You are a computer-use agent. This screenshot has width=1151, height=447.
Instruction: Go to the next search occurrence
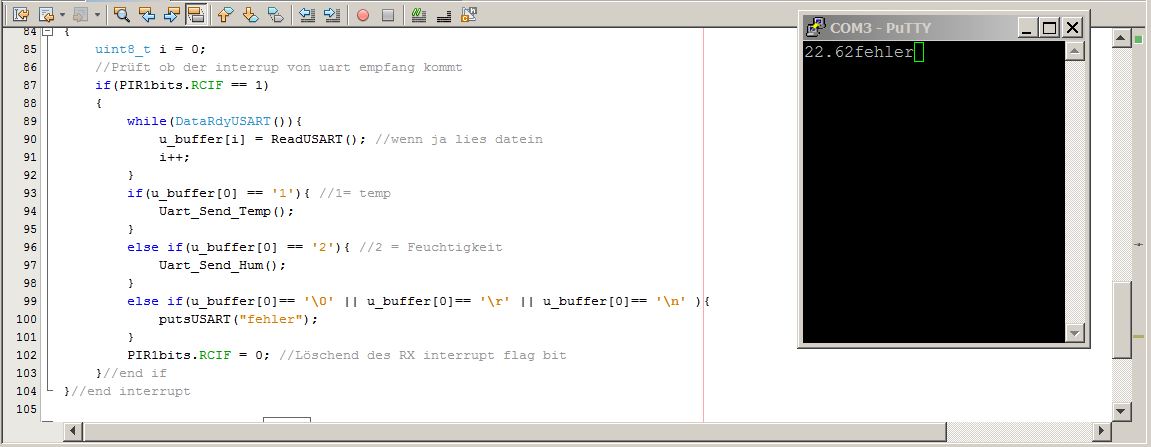(170, 14)
